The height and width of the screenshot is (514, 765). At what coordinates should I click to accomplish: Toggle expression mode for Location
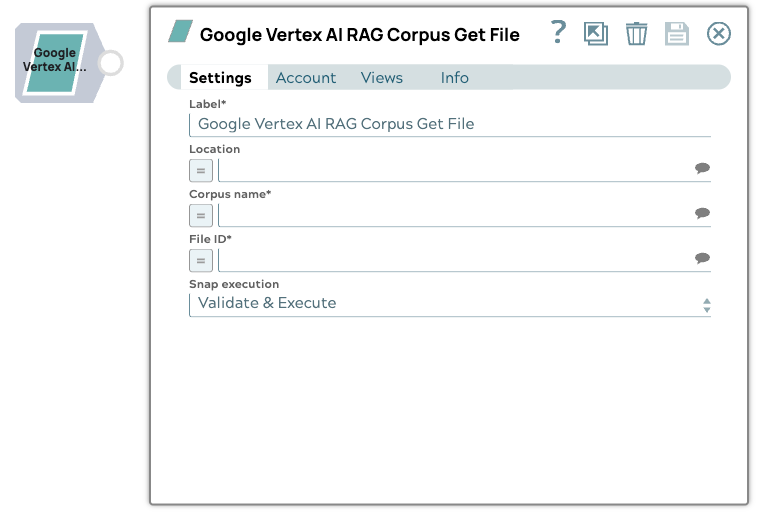coord(201,170)
